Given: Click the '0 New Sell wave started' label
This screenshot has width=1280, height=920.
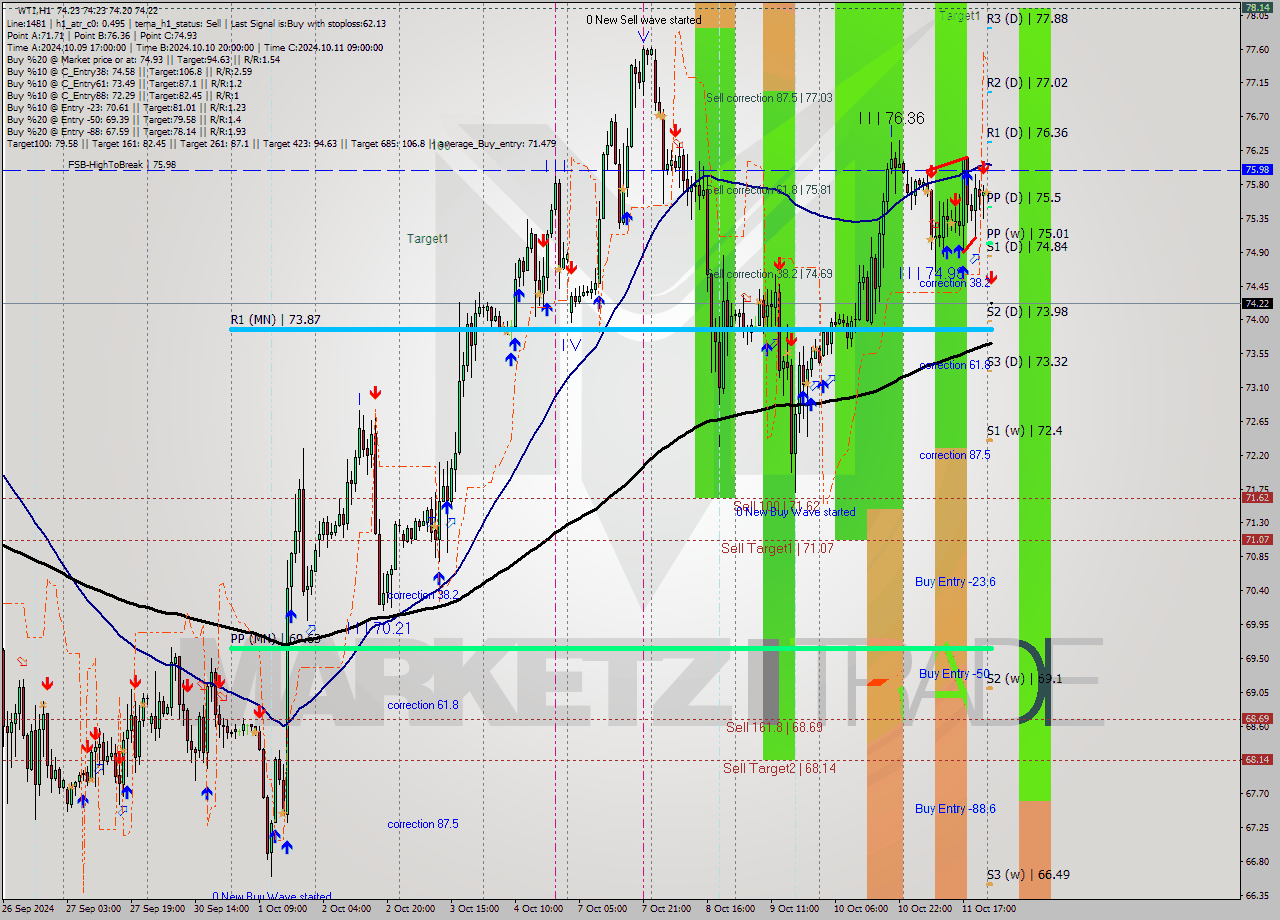Looking at the screenshot, I should pos(644,19).
